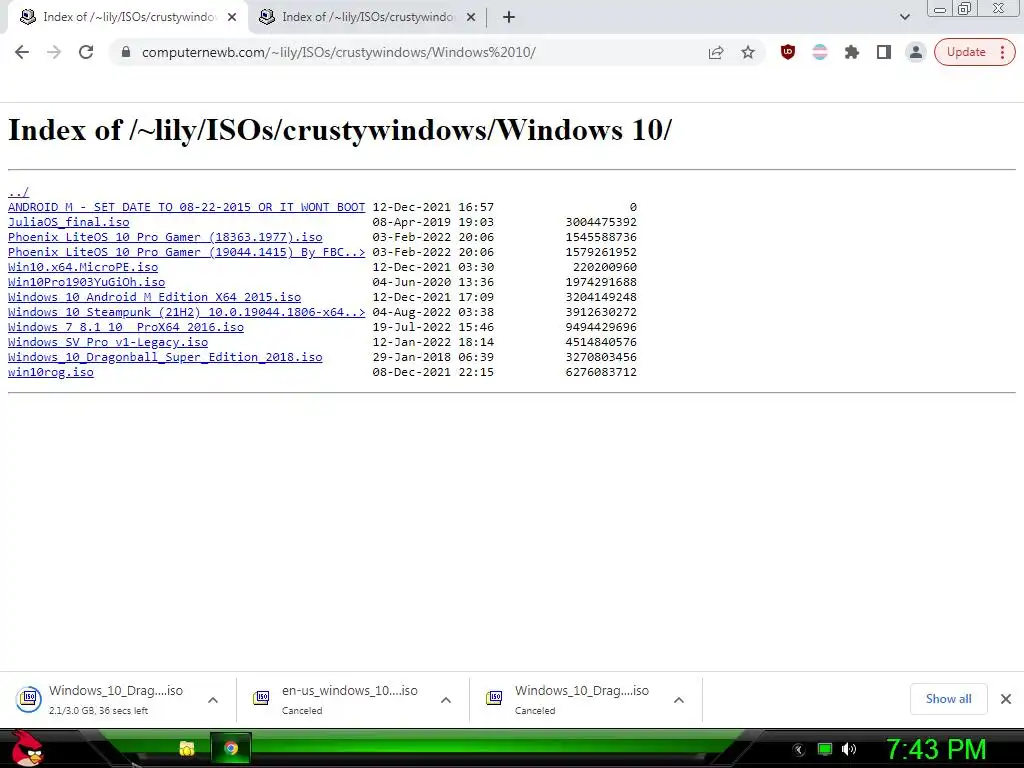This screenshot has height=768, width=1024.
Task: Open the volume speaker tray icon
Action: pos(849,749)
